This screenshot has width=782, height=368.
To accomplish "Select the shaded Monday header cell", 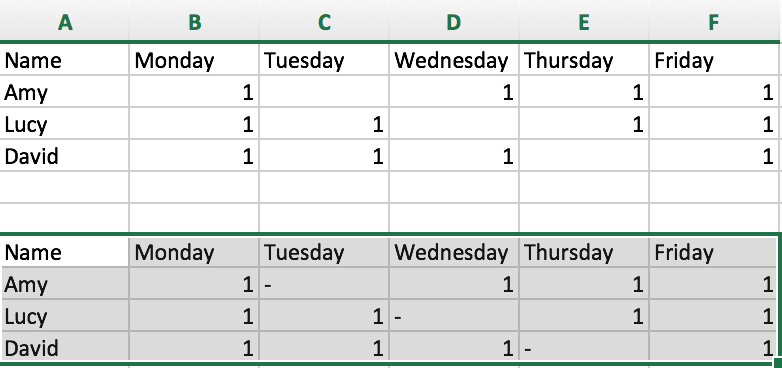I will click(x=194, y=252).
